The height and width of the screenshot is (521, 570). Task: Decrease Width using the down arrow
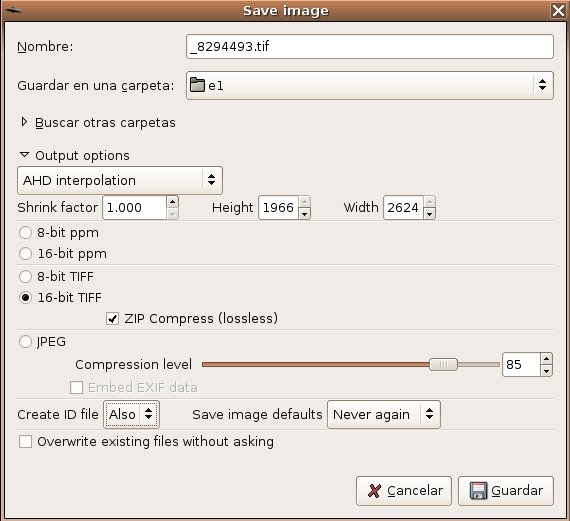click(x=429, y=214)
